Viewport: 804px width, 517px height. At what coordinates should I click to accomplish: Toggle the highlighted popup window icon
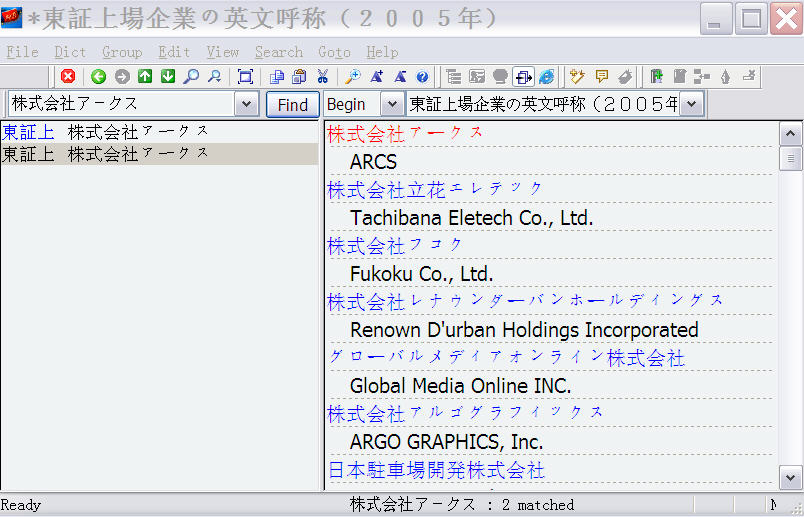click(524, 77)
